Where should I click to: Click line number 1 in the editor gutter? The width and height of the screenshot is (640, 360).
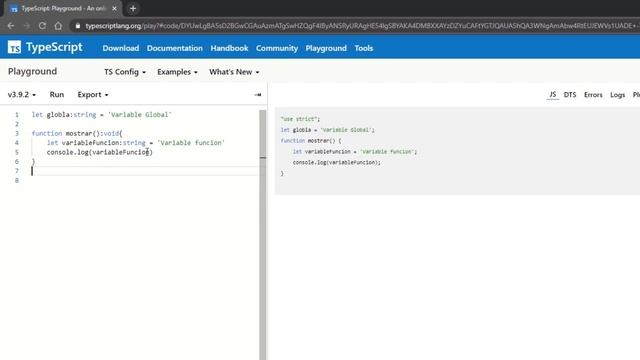17,115
